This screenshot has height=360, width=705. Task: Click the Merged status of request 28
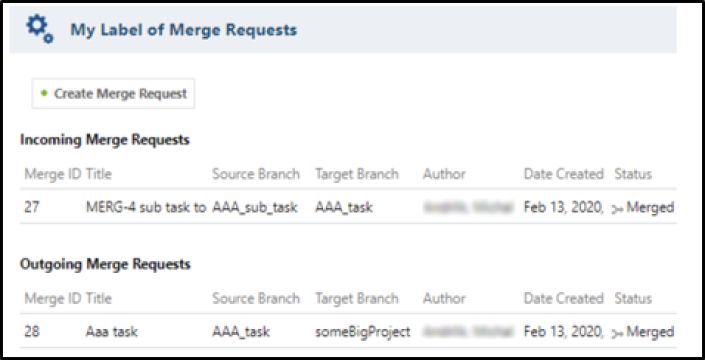pyautogui.click(x=650, y=332)
